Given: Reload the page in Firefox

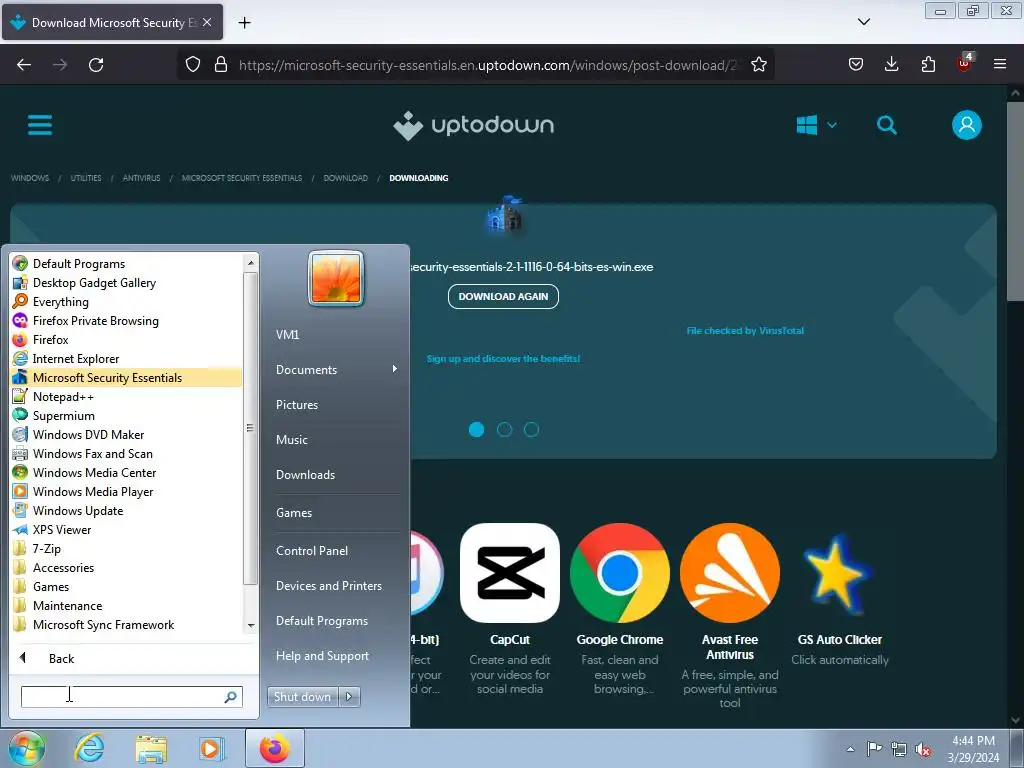Looking at the screenshot, I should coord(96,64).
